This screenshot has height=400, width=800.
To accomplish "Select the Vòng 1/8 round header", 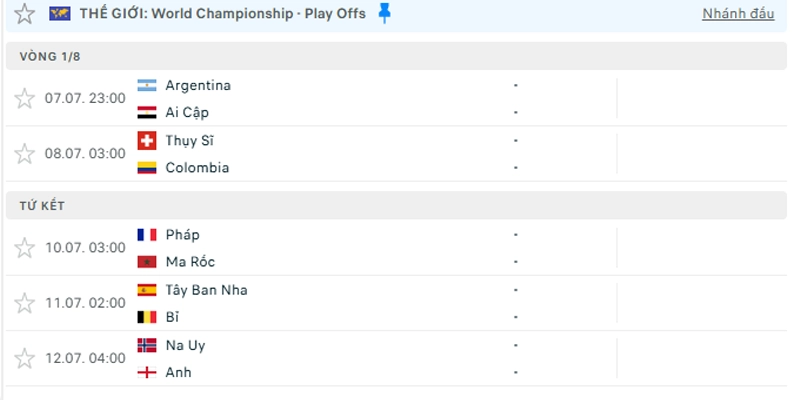I will tap(396, 56).
